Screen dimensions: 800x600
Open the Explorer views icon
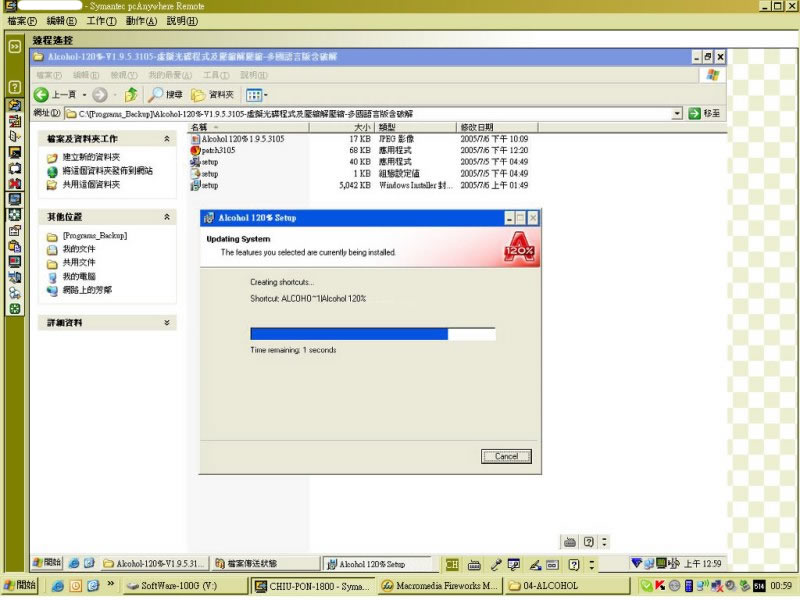tap(254, 95)
